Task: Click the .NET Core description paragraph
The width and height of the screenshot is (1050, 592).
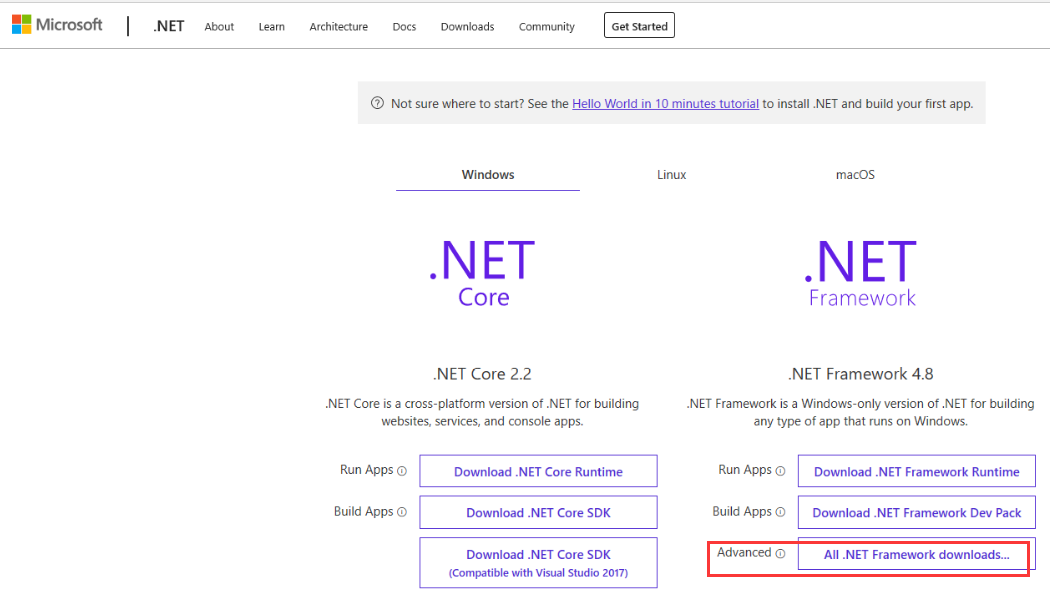Action: 482,413
